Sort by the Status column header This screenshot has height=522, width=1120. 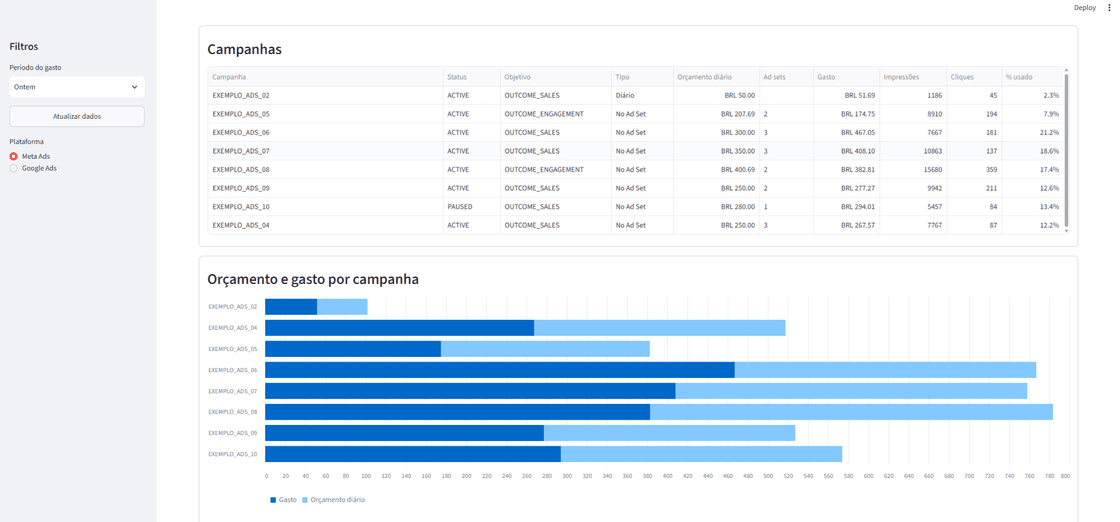(471, 76)
